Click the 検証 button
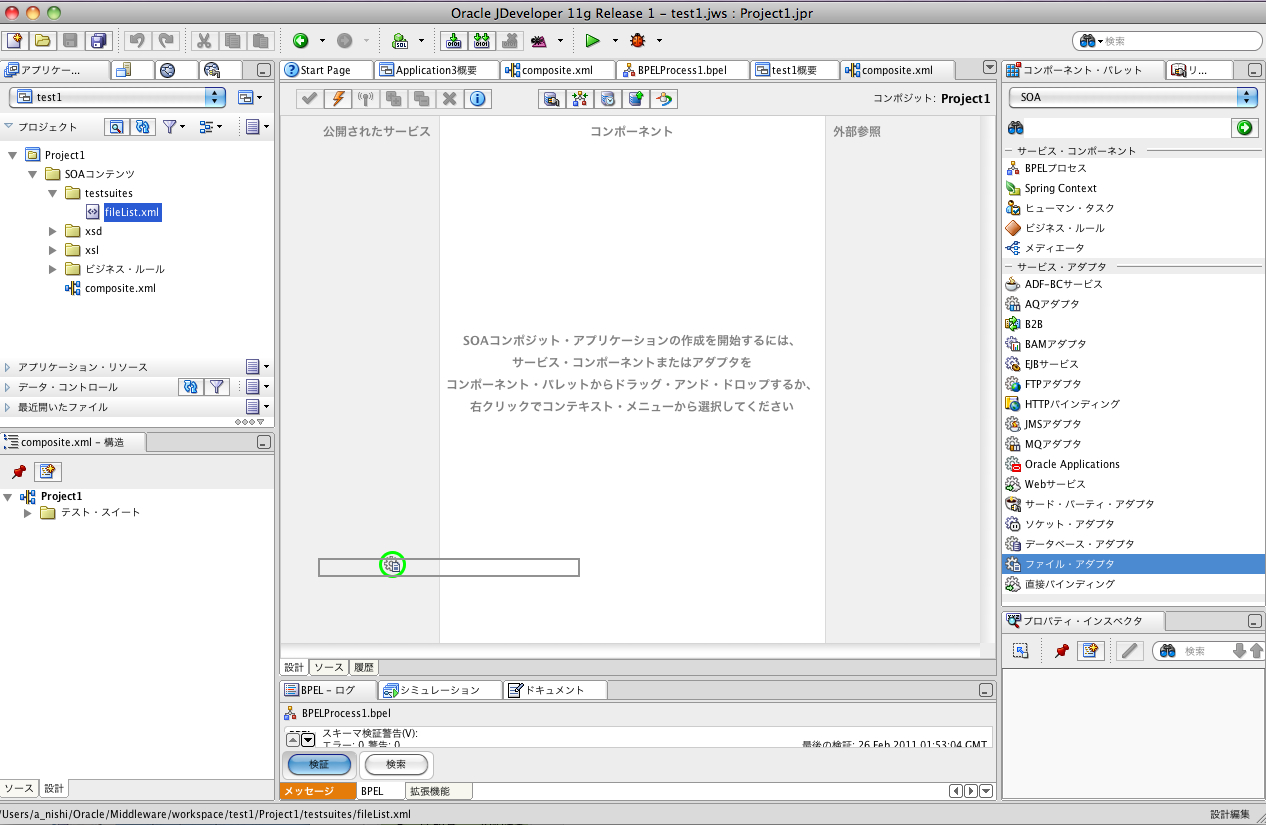The width and height of the screenshot is (1266, 825). point(319,764)
